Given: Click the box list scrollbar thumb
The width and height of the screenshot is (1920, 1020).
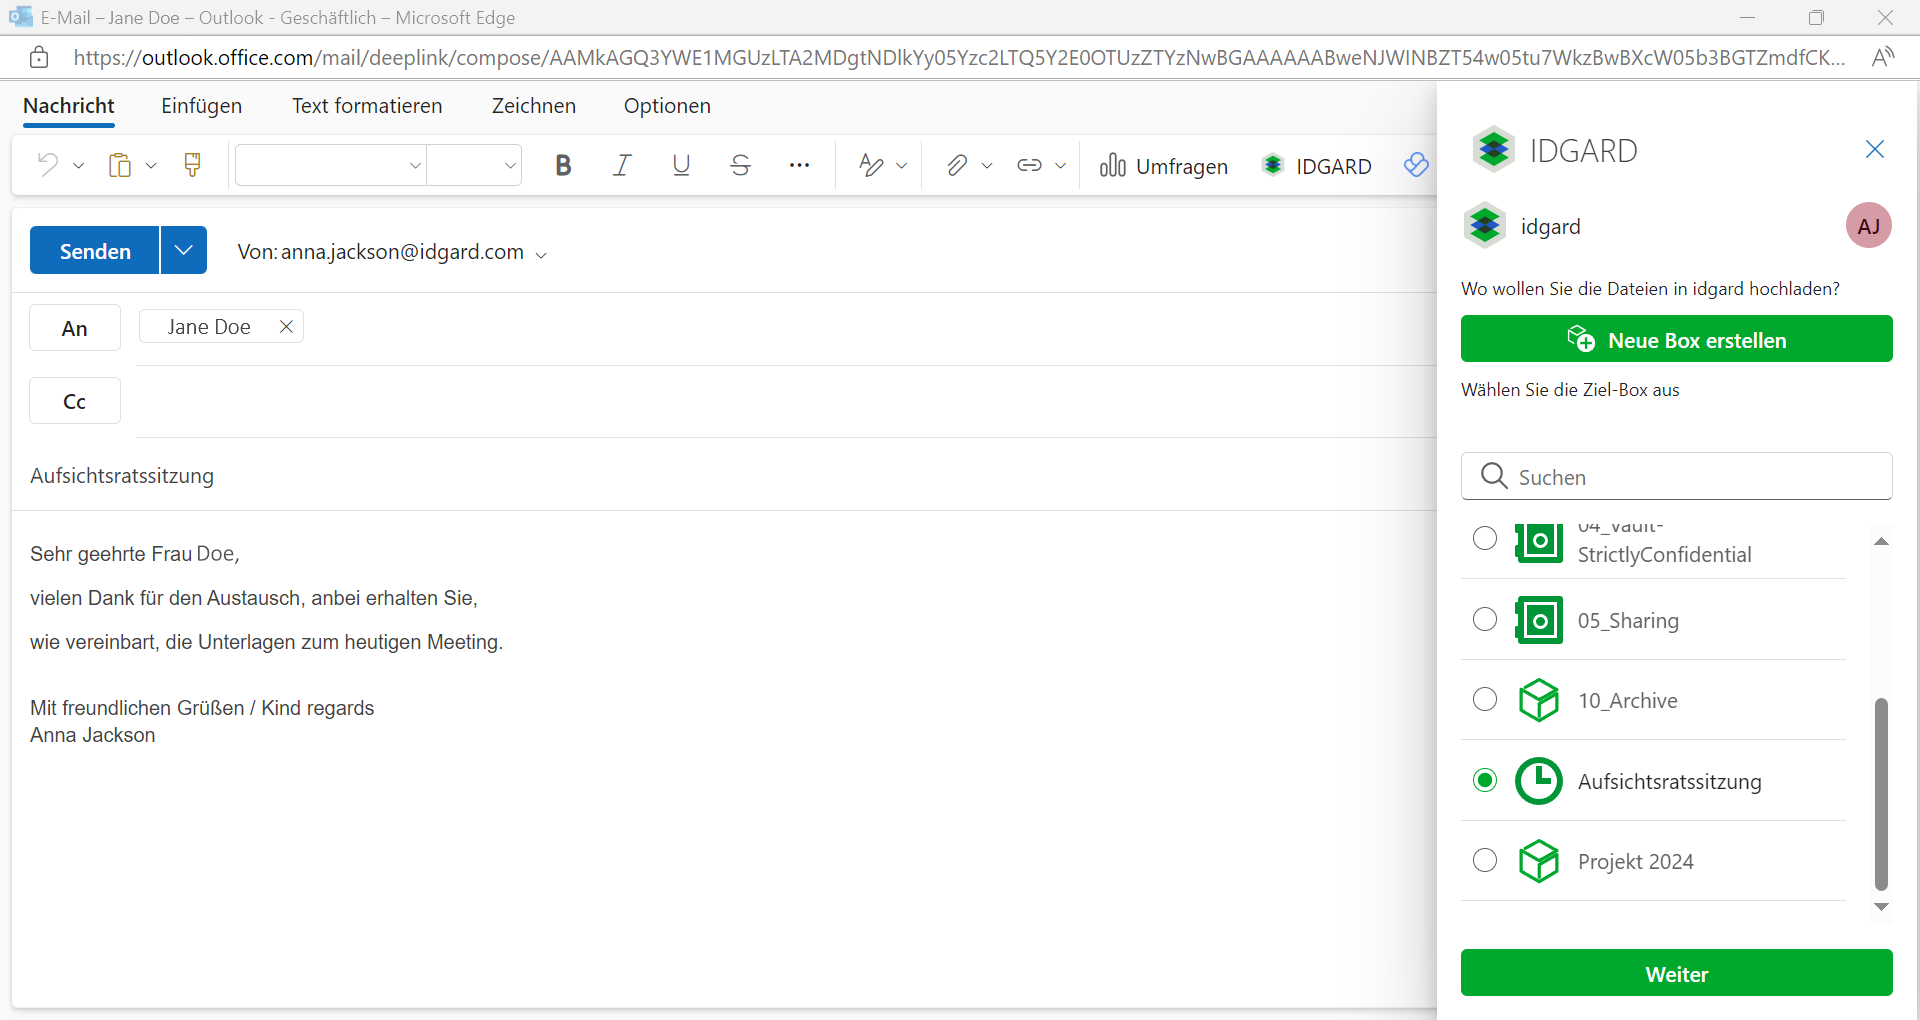Looking at the screenshot, I should (1881, 794).
